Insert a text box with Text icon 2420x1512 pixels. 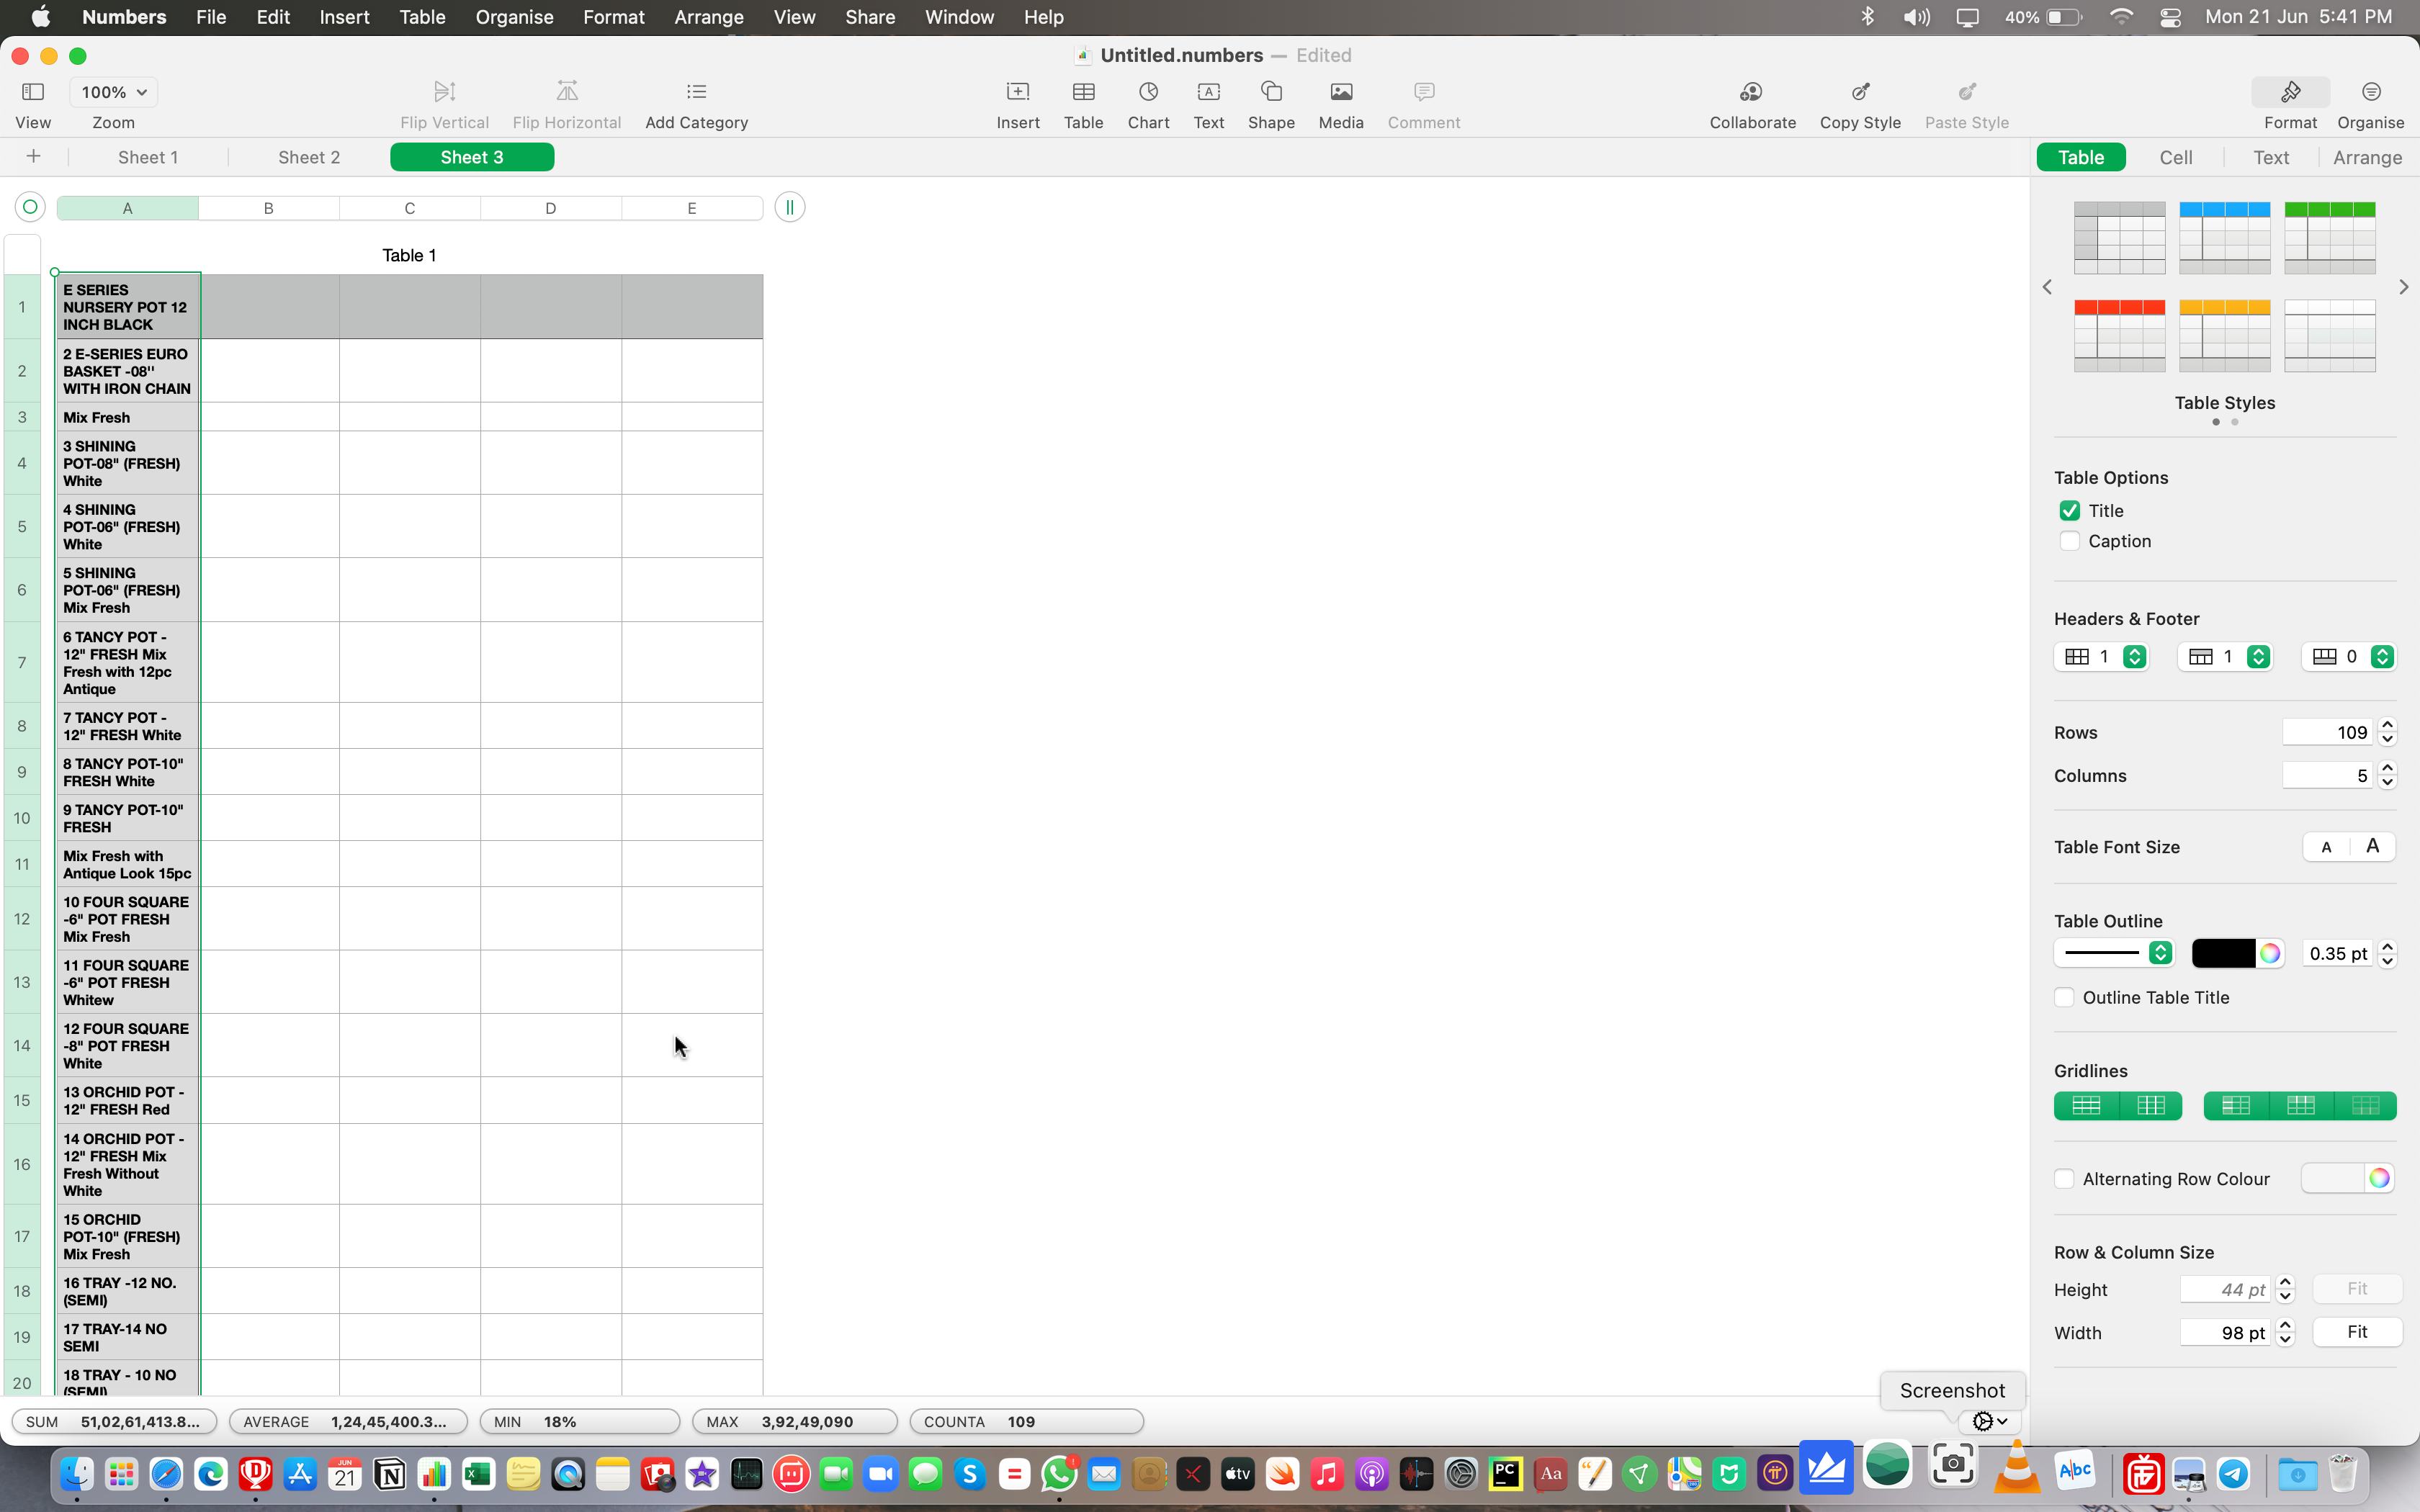pyautogui.click(x=1208, y=92)
